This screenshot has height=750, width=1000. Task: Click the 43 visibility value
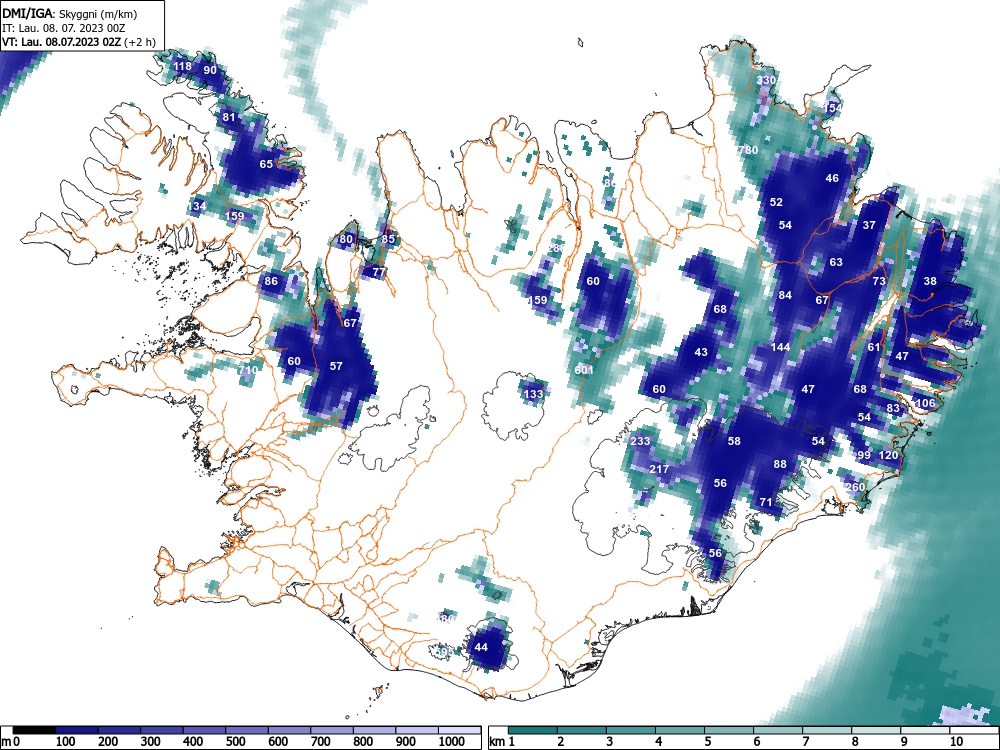pyautogui.click(x=701, y=352)
